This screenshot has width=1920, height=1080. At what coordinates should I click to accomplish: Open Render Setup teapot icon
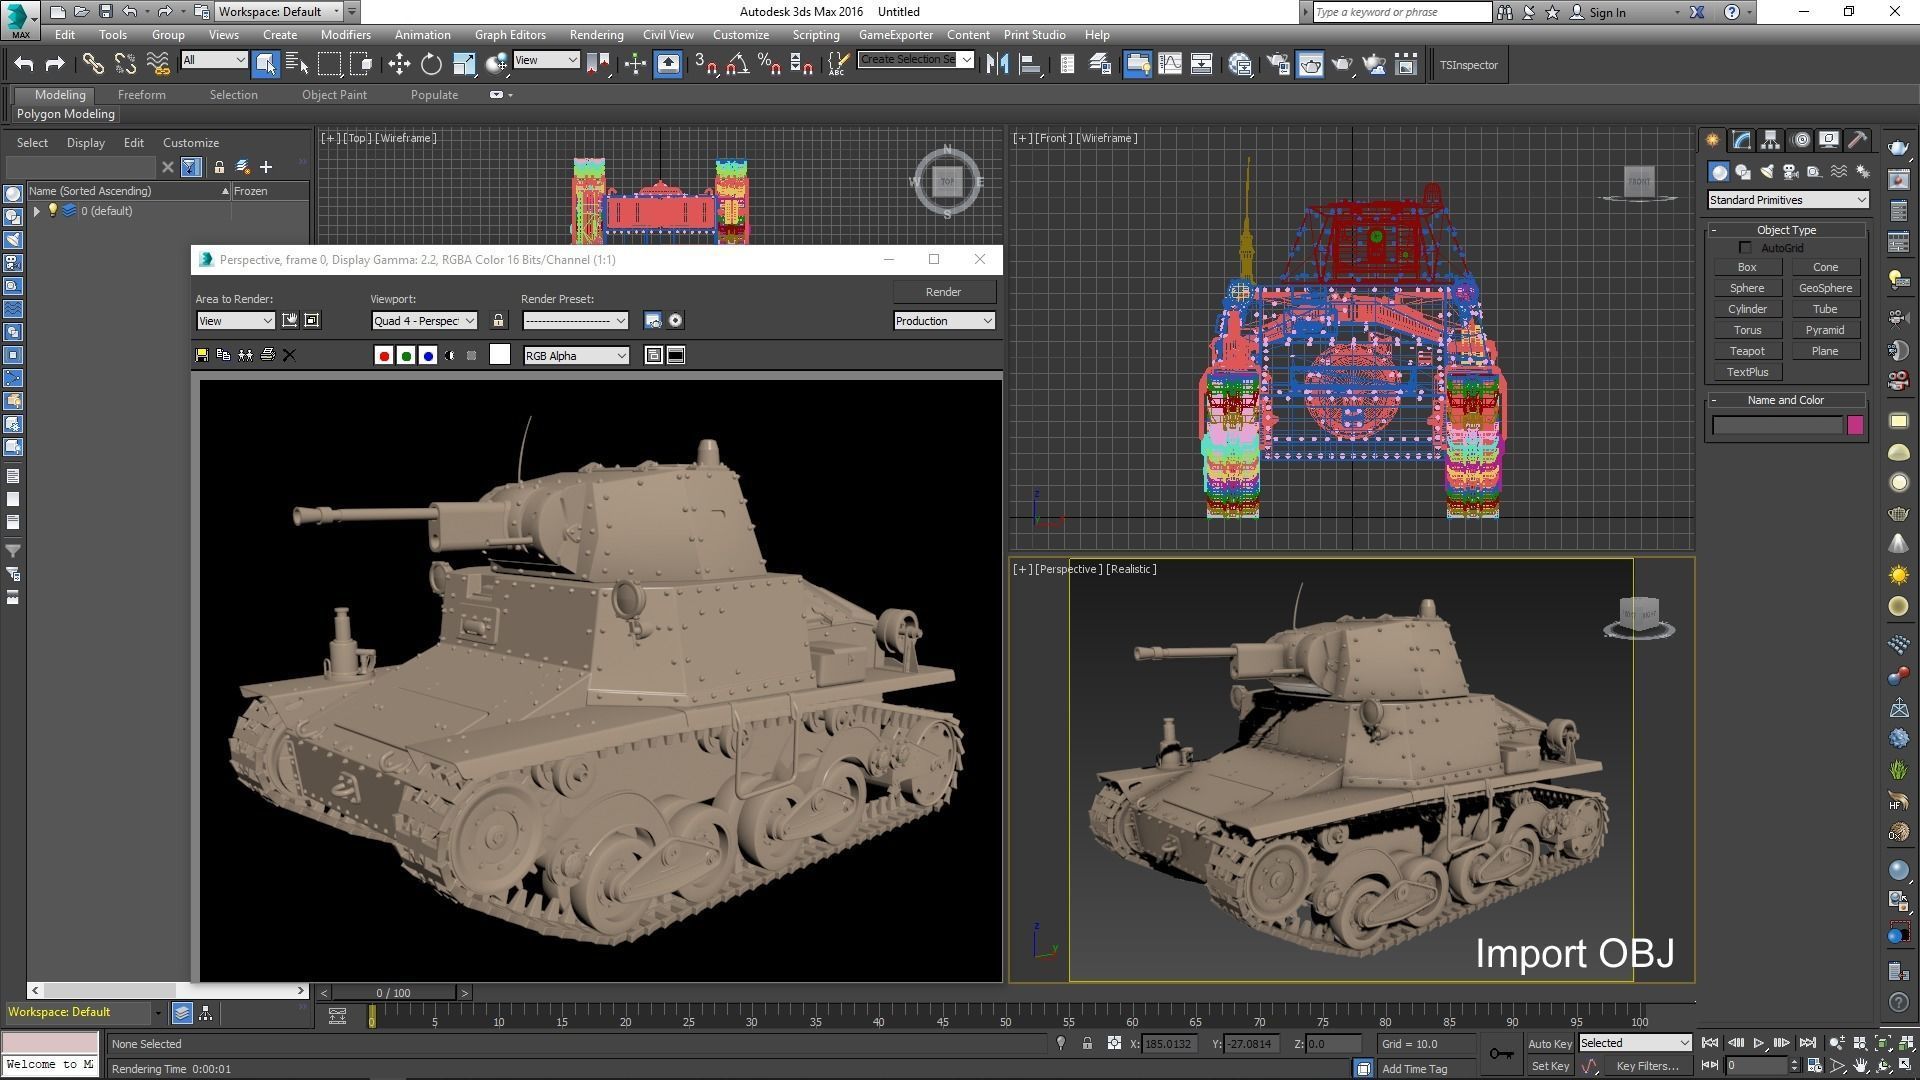click(x=1278, y=64)
